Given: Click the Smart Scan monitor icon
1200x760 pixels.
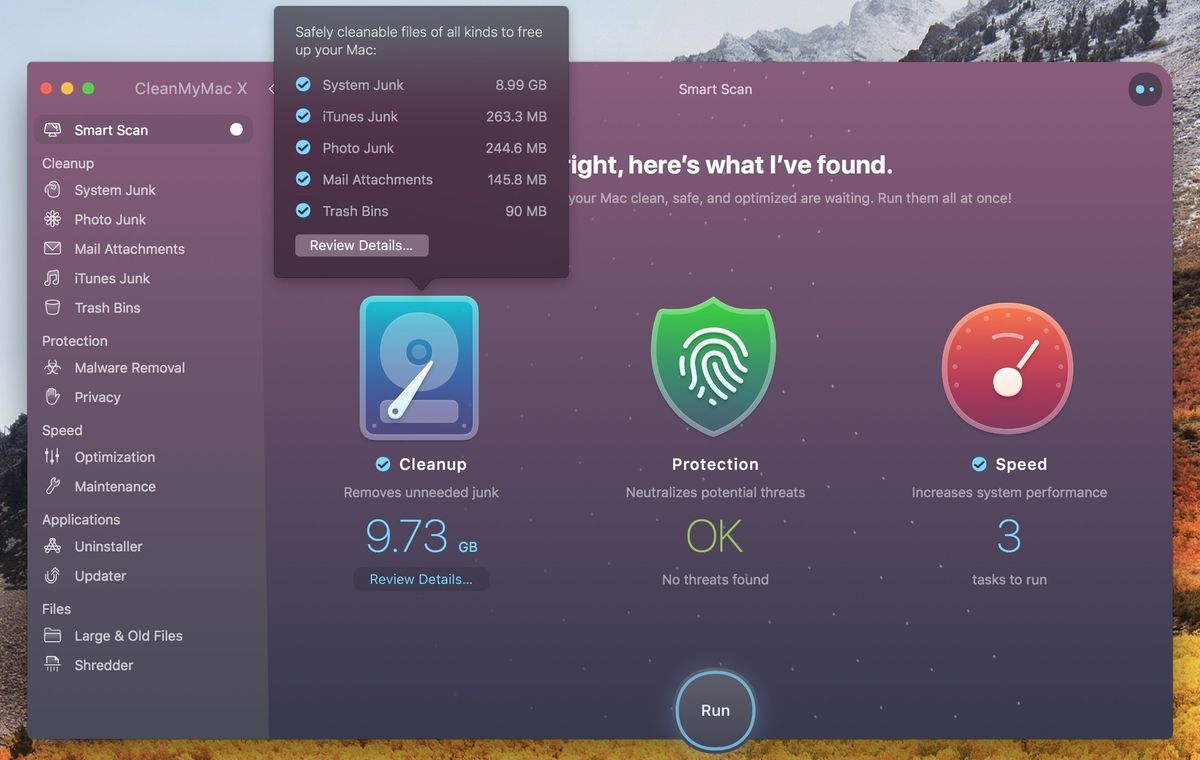Looking at the screenshot, I should (53, 130).
